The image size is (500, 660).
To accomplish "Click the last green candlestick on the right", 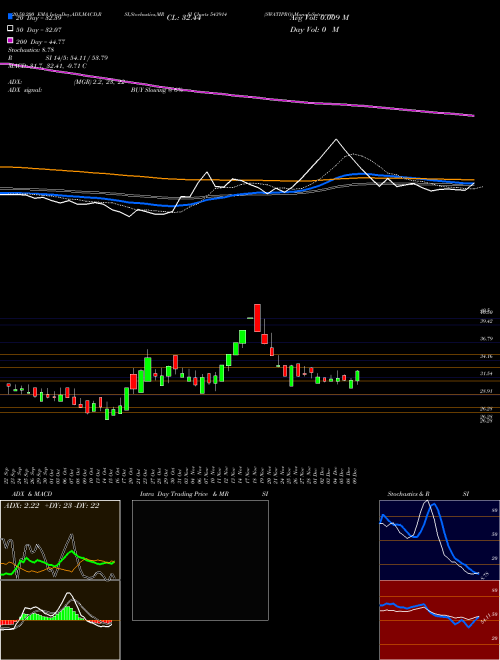I will pyautogui.click(x=357, y=376).
